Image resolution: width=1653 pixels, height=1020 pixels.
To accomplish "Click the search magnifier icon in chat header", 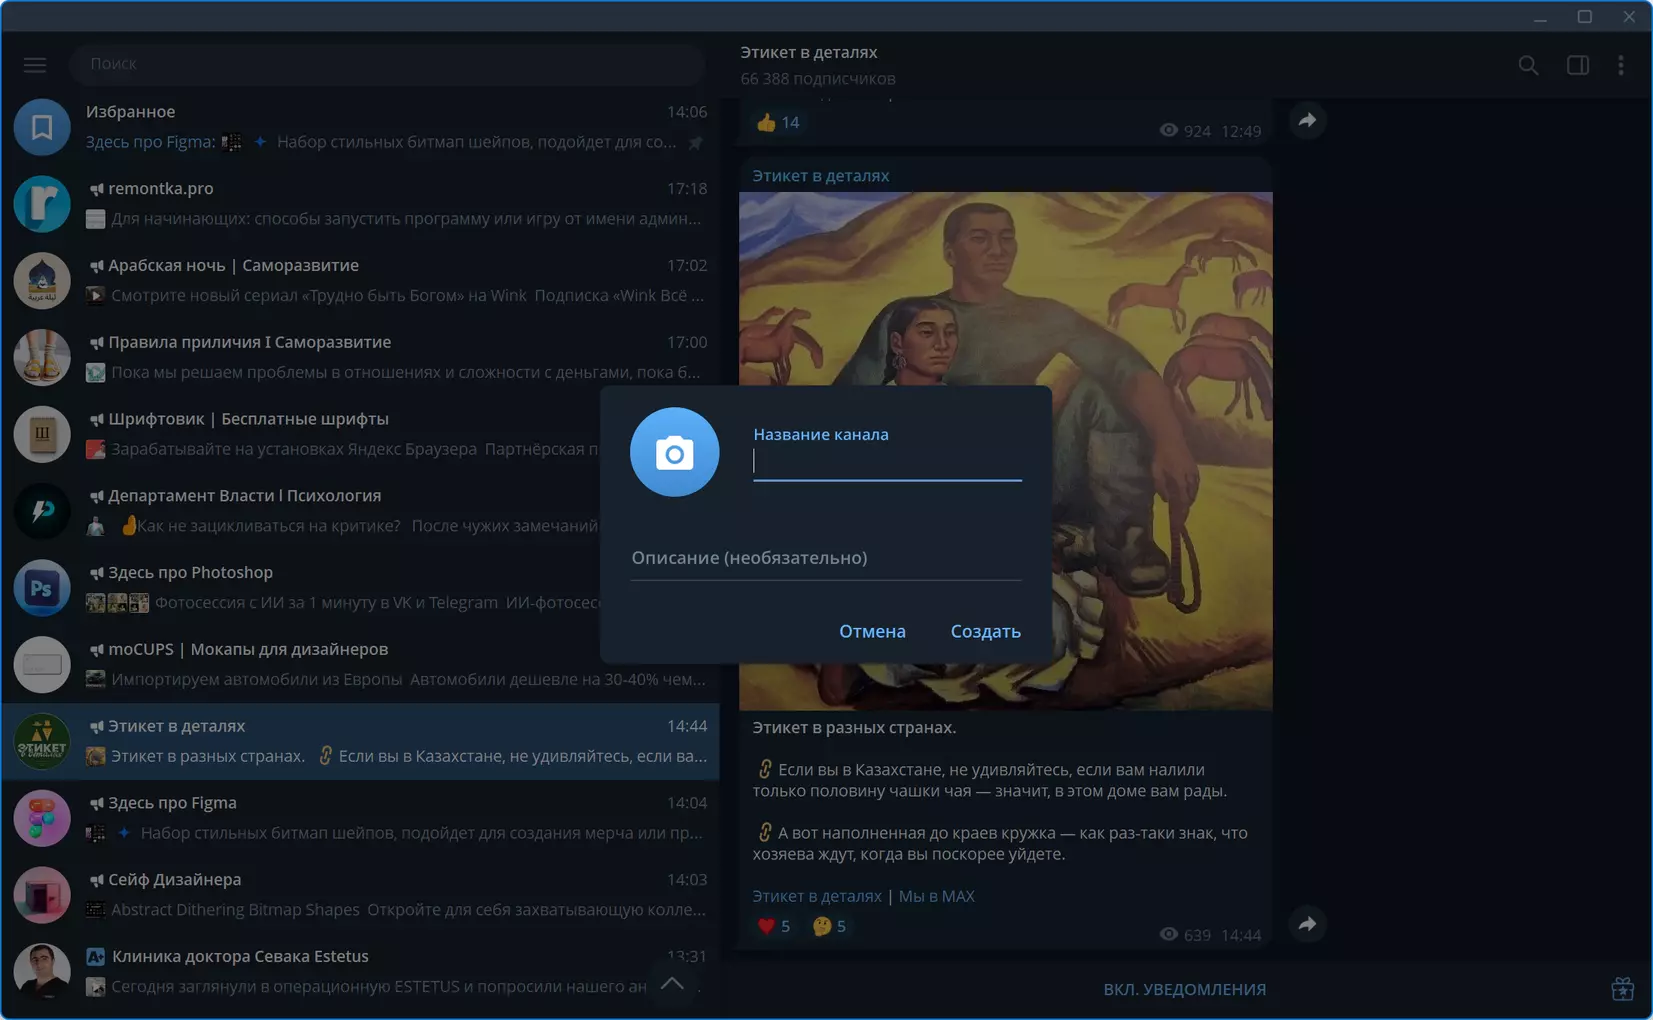I will (x=1528, y=65).
